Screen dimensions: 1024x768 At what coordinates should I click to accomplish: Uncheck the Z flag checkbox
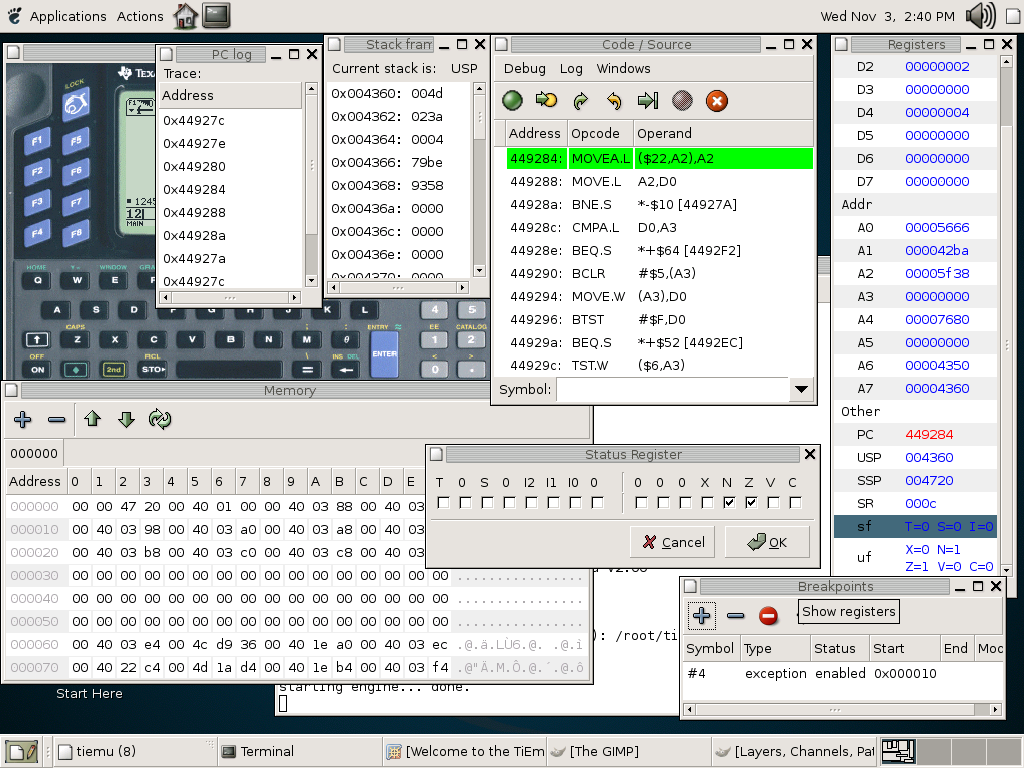(751, 503)
